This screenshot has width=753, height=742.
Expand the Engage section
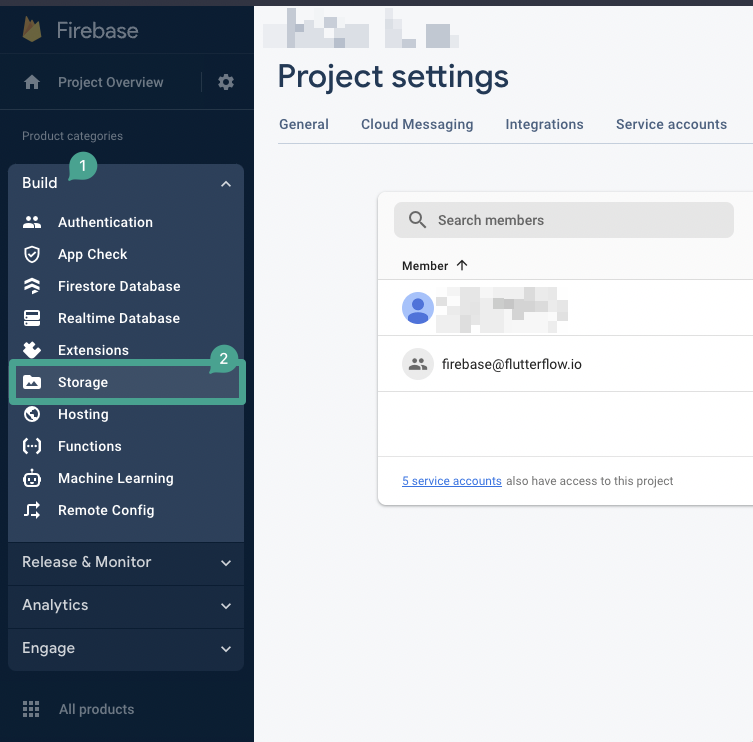pos(126,648)
